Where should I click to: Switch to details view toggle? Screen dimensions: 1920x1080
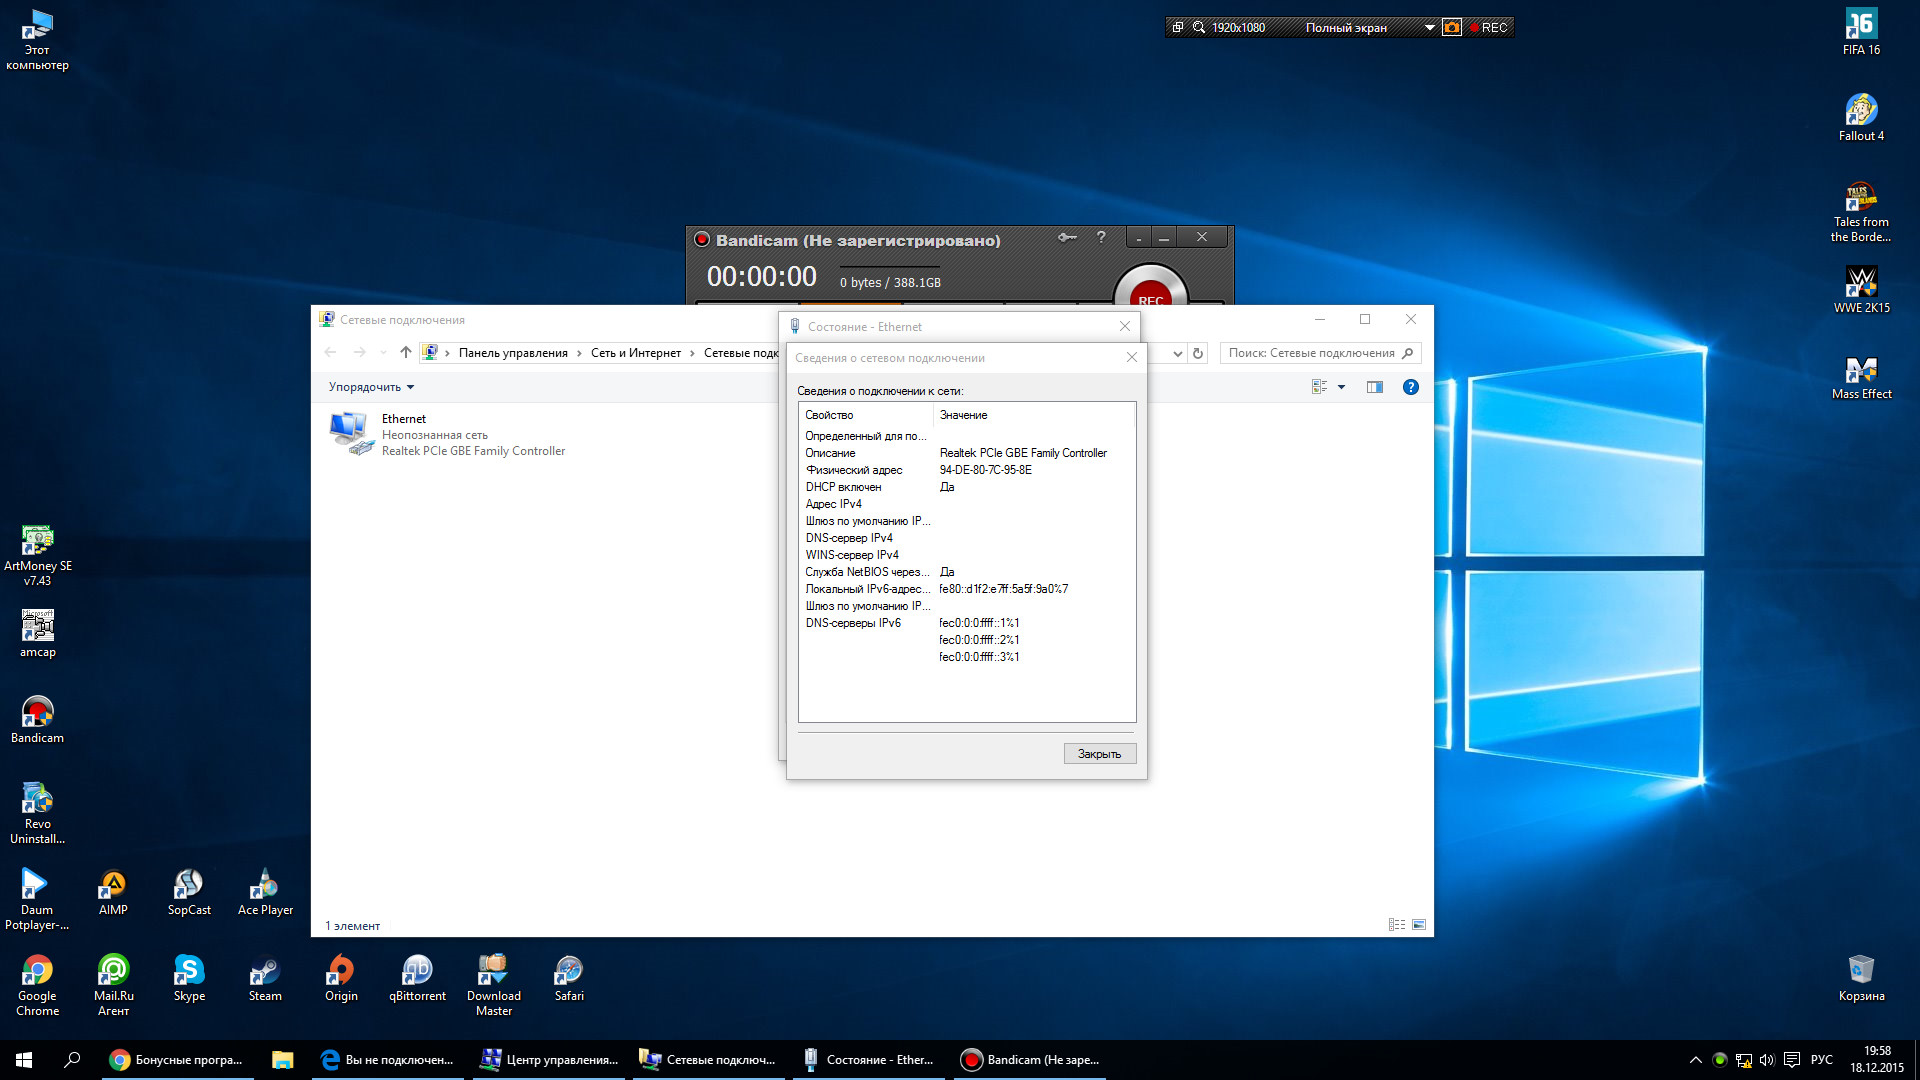(x=1396, y=925)
